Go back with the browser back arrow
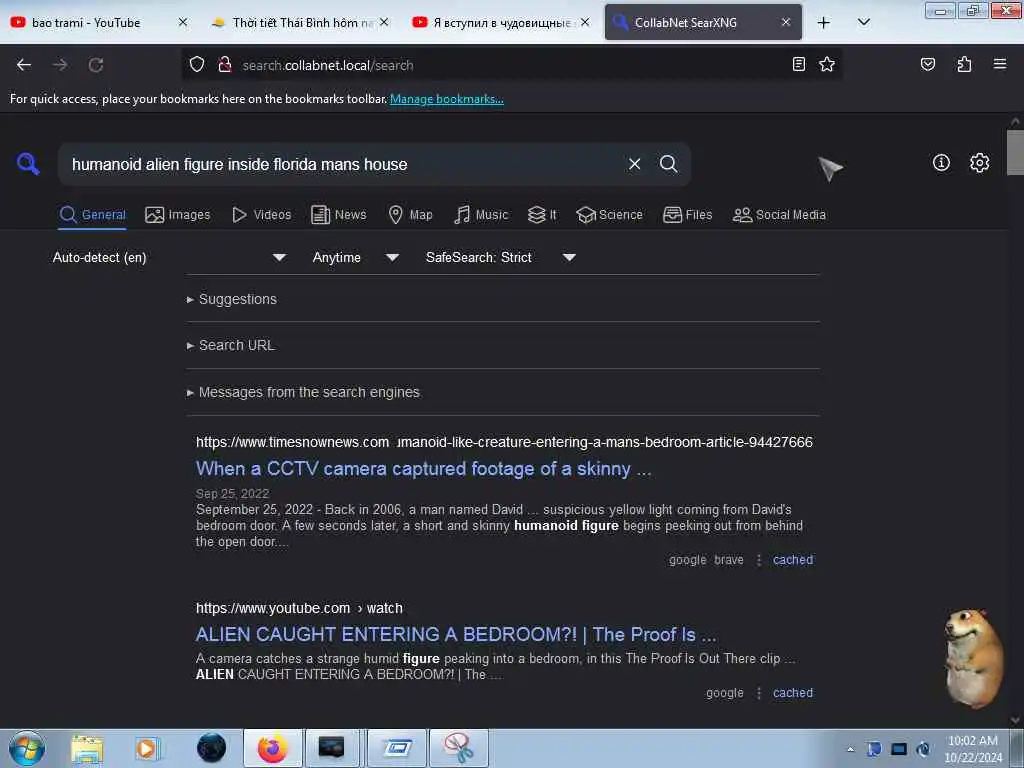This screenshot has width=1024, height=768. 24,65
